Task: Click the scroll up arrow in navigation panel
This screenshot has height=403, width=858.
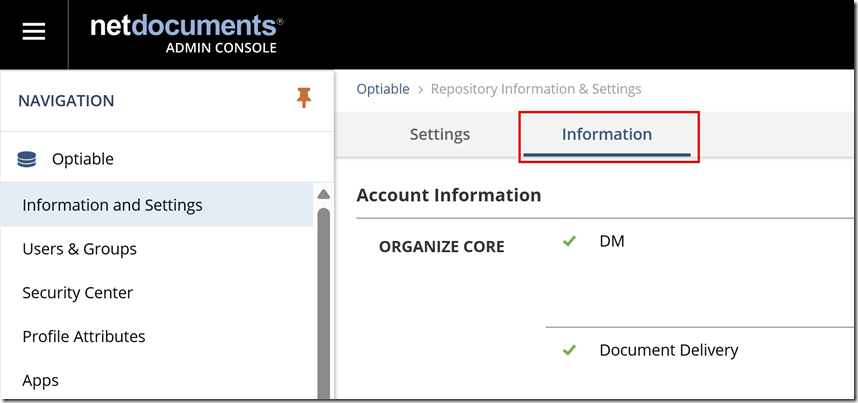Action: pyautogui.click(x=323, y=194)
